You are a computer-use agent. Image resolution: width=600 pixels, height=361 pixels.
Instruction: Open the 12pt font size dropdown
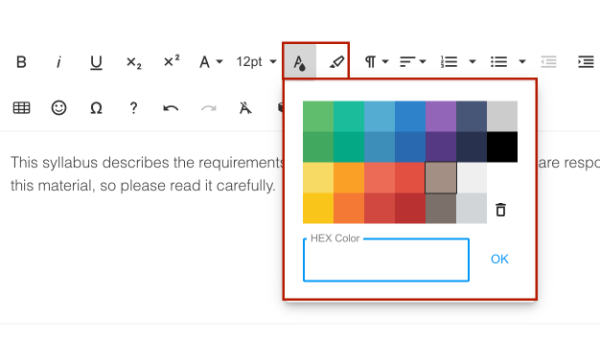(256, 62)
